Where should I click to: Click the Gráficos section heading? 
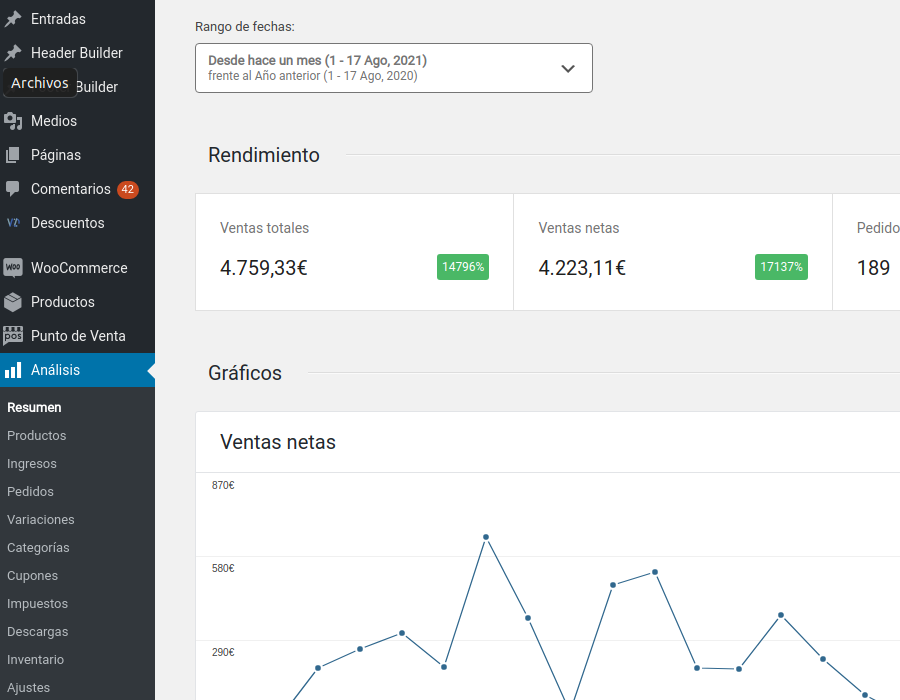(x=245, y=373)
